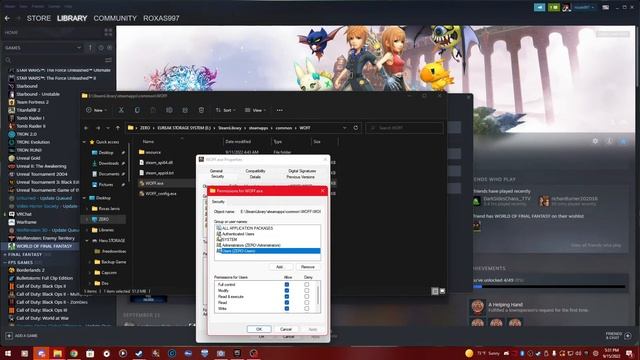Toggle Allow for Modify permission

(287, 291)
